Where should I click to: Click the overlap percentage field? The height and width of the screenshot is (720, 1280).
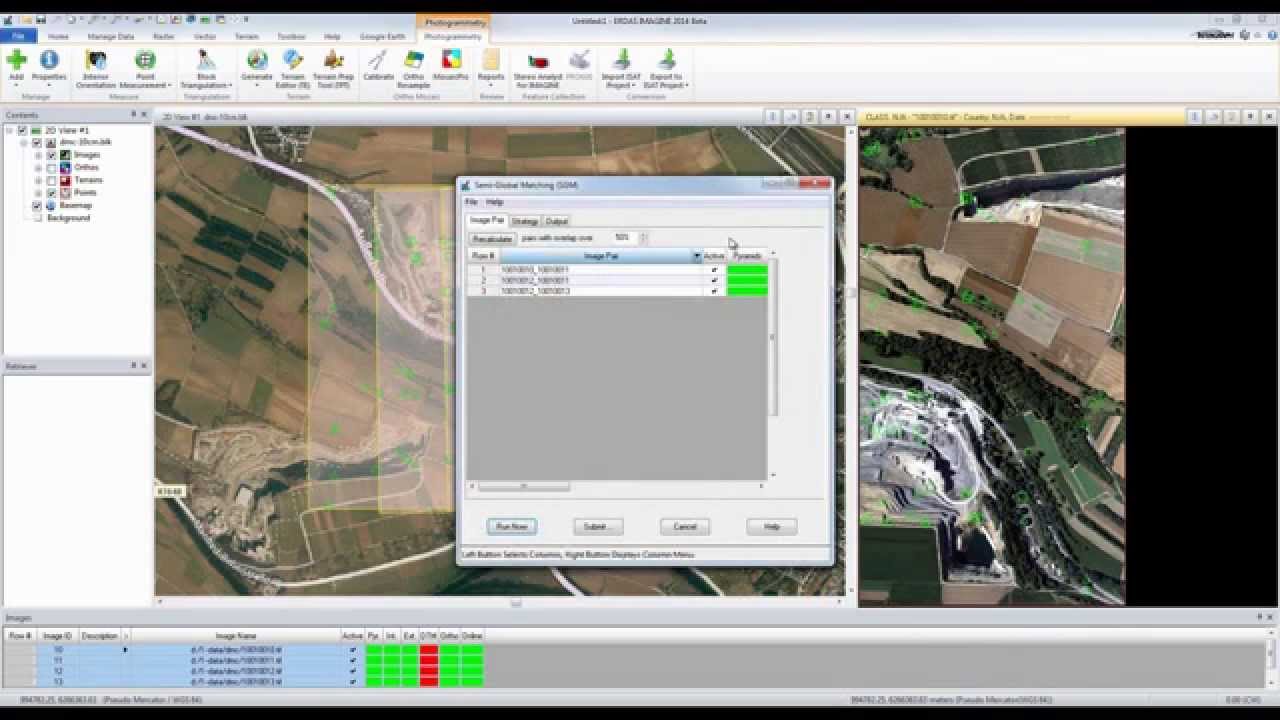(x=624, y=238)
